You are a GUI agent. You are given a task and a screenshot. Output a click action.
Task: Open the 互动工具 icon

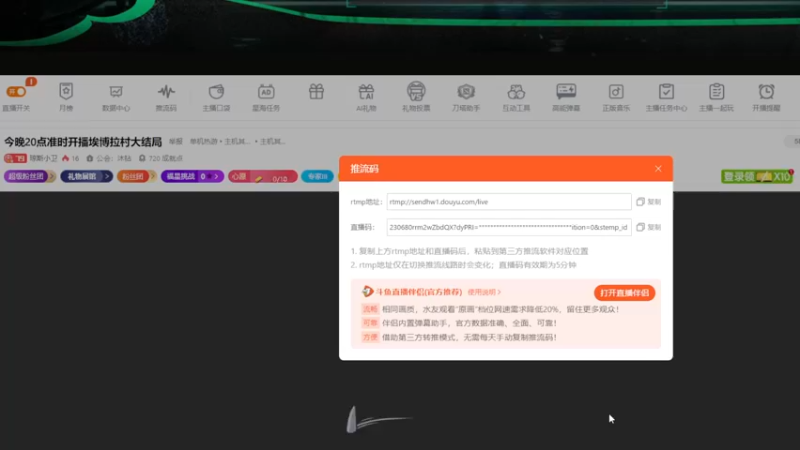[x=516, y=91]
